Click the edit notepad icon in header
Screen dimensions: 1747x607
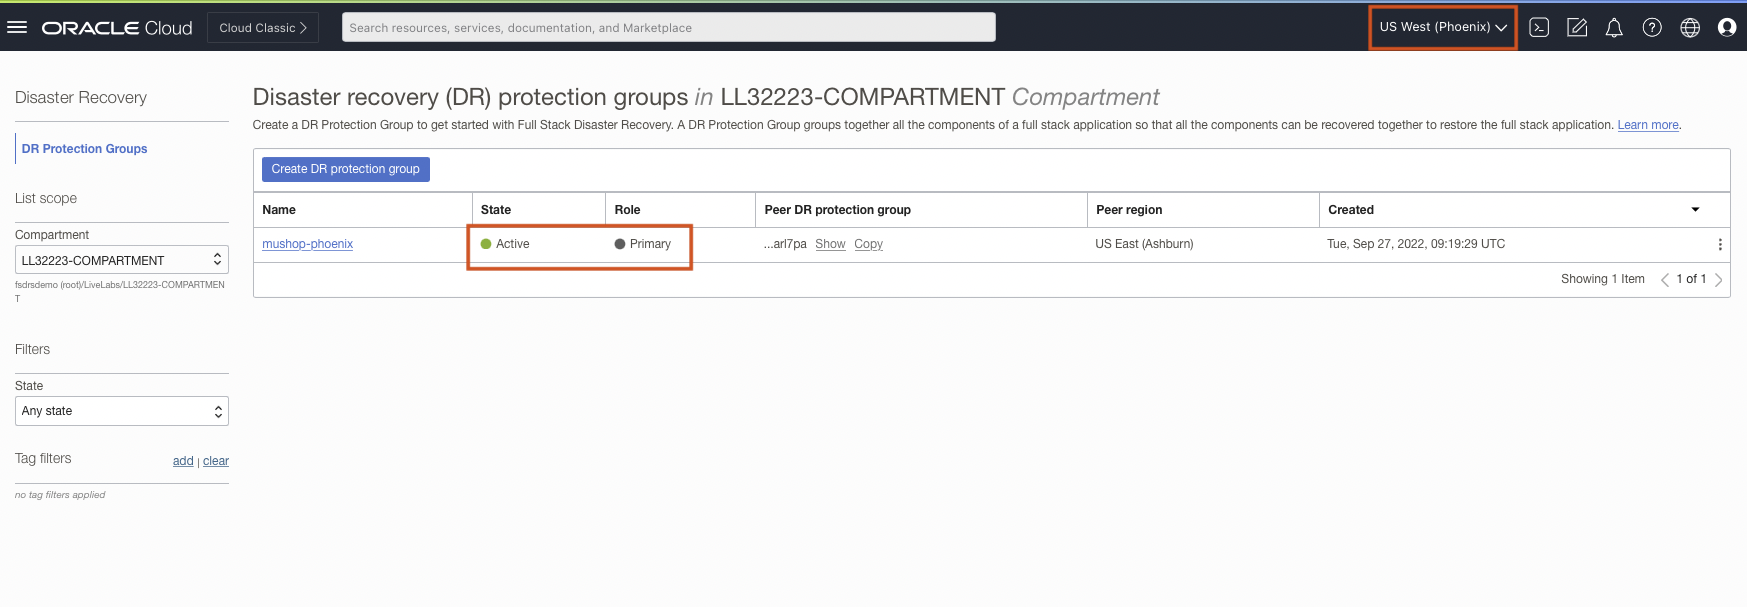pyautogui.click(x=1577, y=28)
